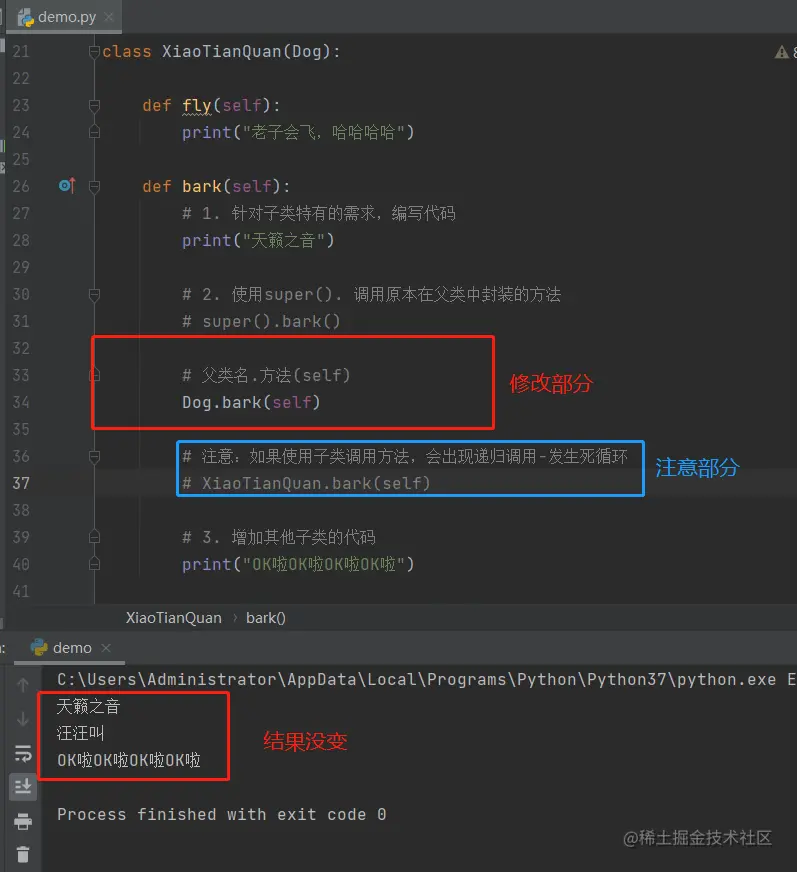The height and width of the screenshot is (872, 797).
Task: Place cursor on the Dog.bark(self) line
Action: (251, 402)
